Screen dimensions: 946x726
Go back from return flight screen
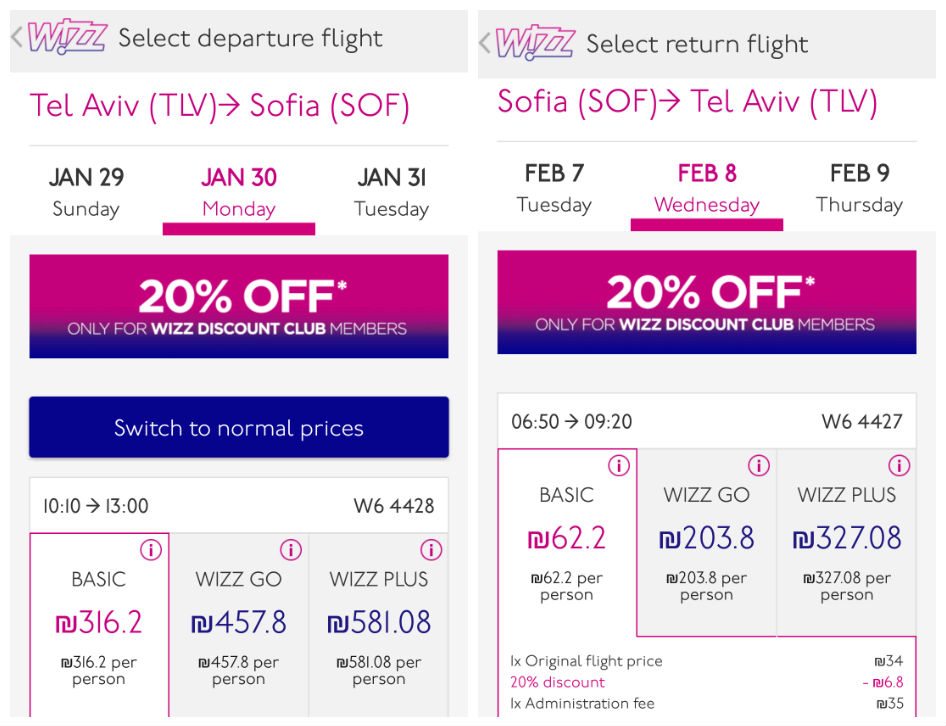tap(484, 43)
